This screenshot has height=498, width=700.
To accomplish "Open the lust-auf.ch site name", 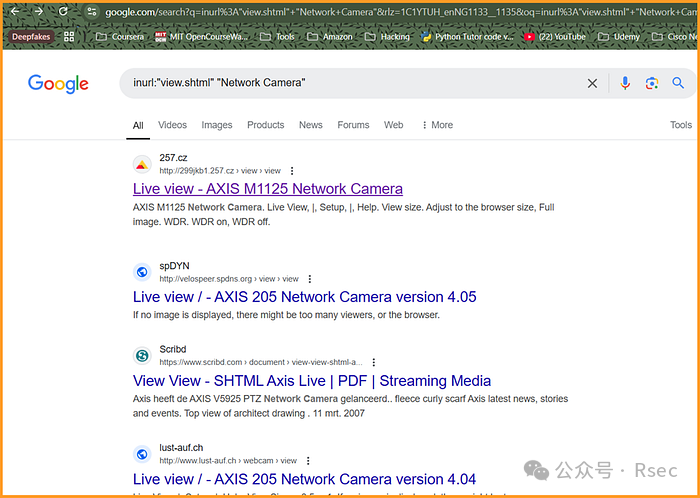I will 181,448.
